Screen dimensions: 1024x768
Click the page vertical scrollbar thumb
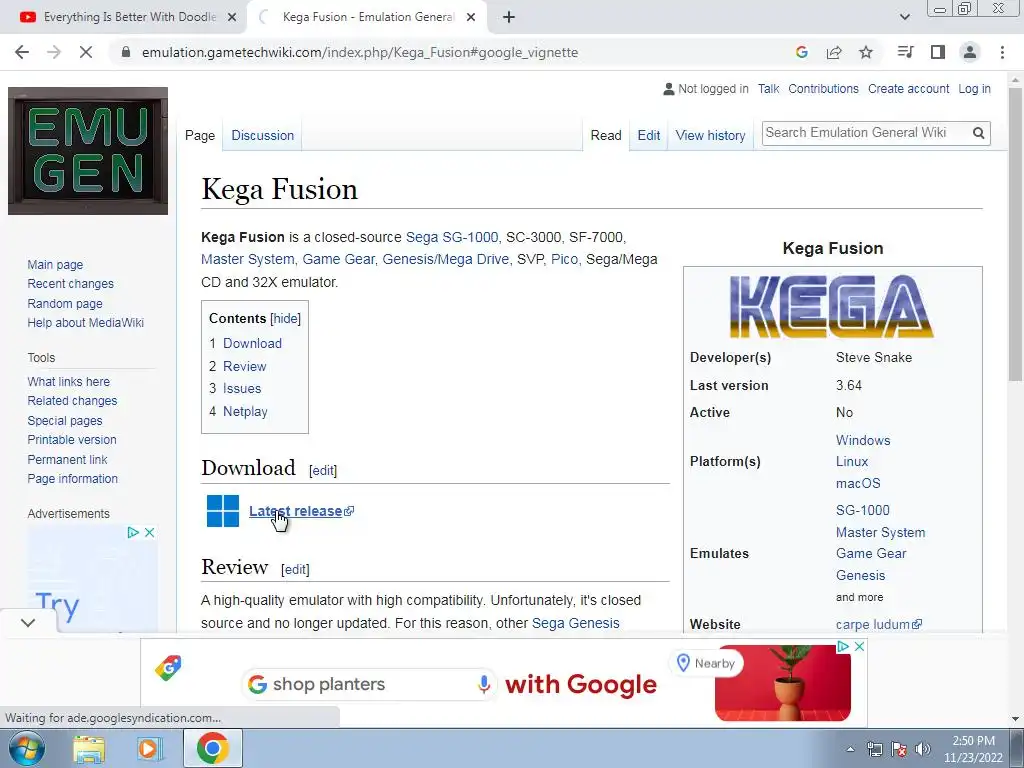[x=1015, y=233]
